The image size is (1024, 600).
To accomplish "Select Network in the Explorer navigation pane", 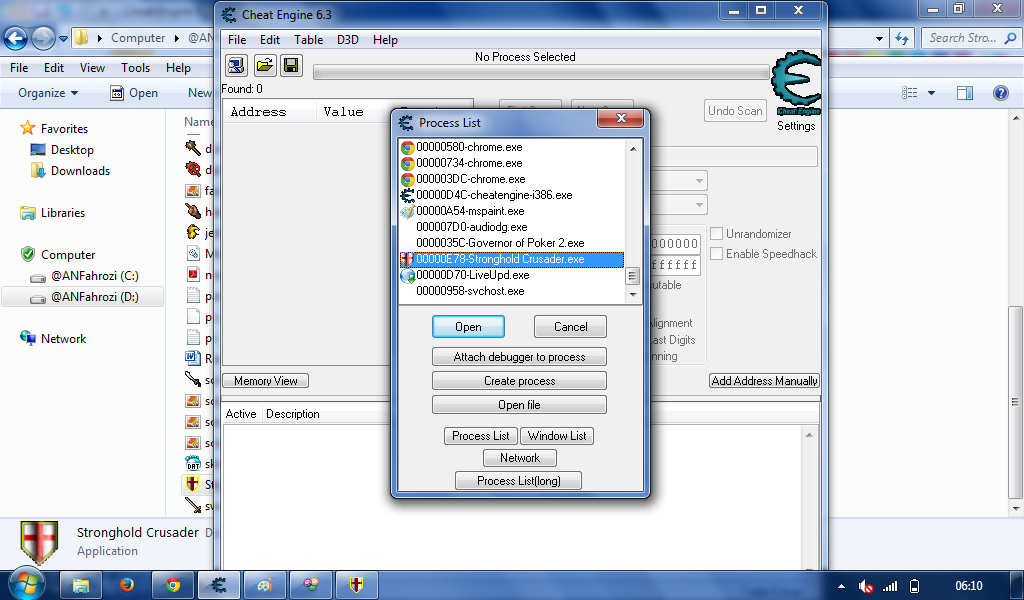I will tap(63, 339).
